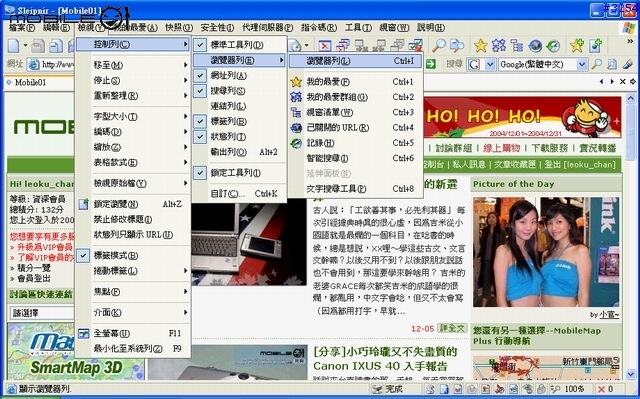Screen dimensions: 640x399
Task: Select 文字搜尋工具 menu entry
Action: click(356, 189)
